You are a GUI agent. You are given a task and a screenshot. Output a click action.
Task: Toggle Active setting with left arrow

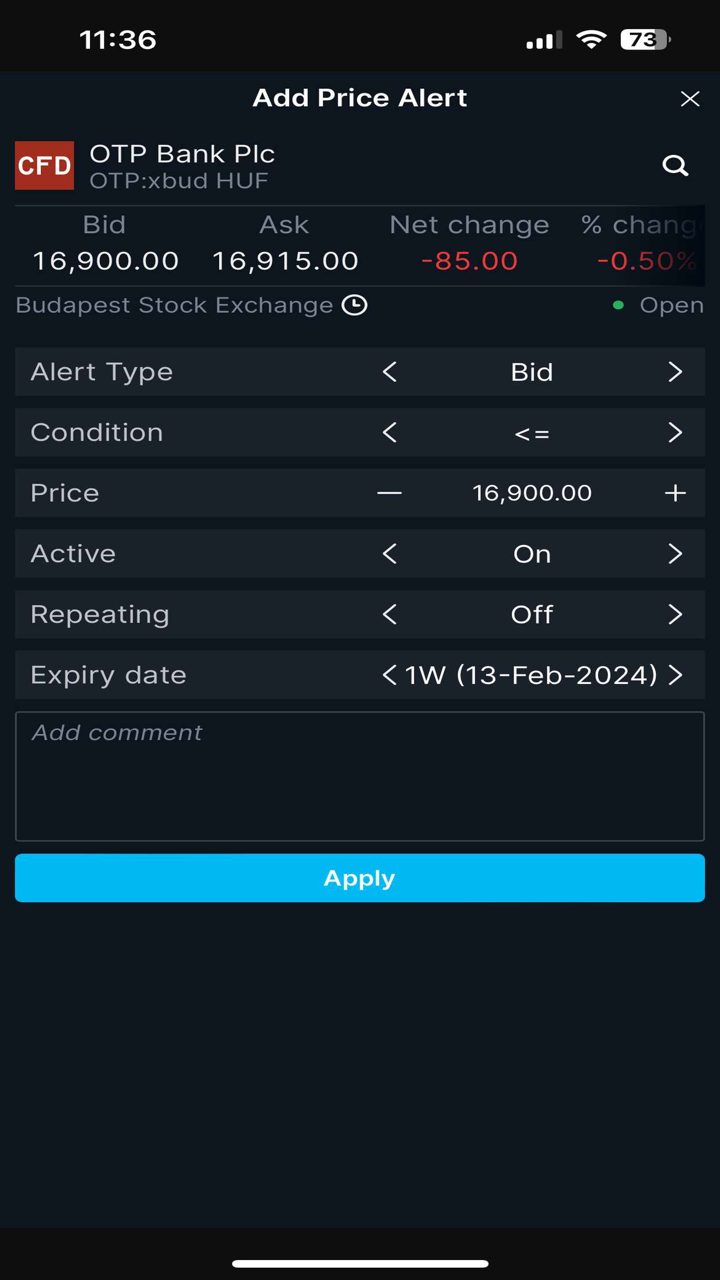[389, 554]
